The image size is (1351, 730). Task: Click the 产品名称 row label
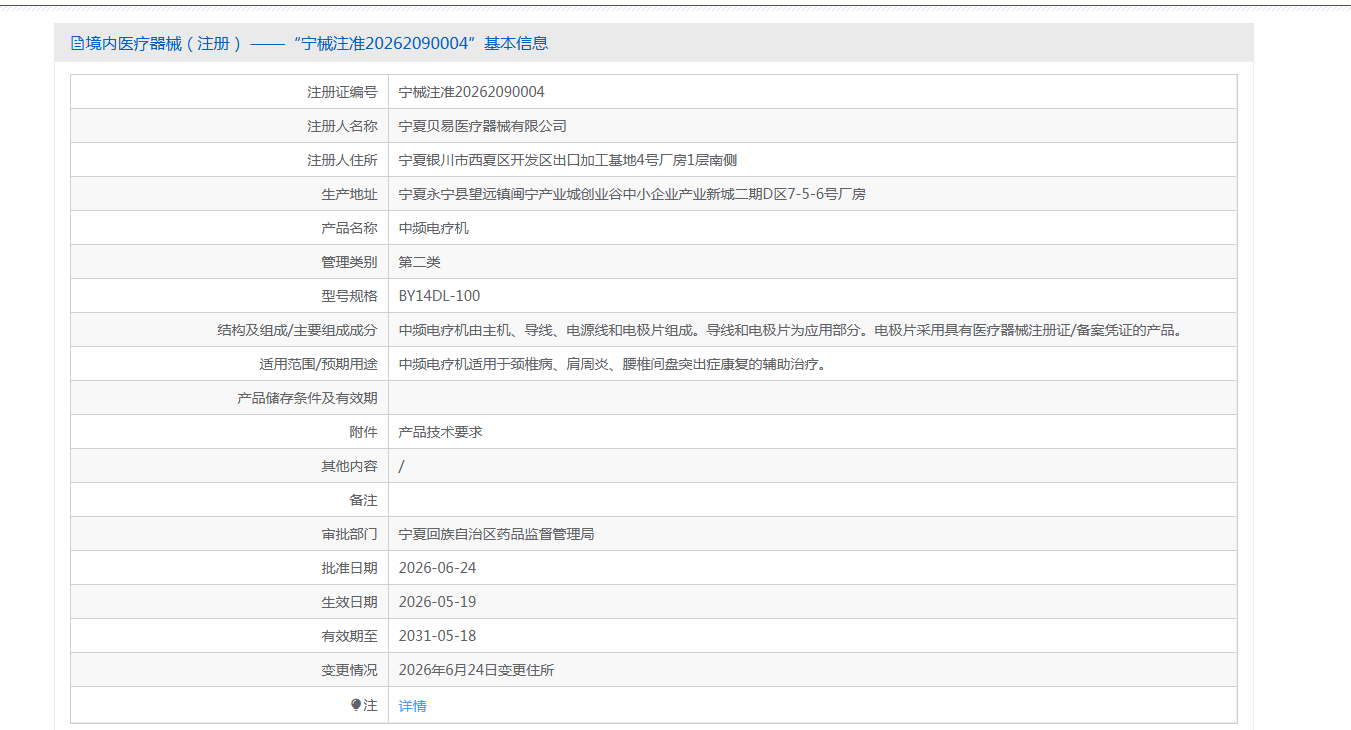pos(349,228)
